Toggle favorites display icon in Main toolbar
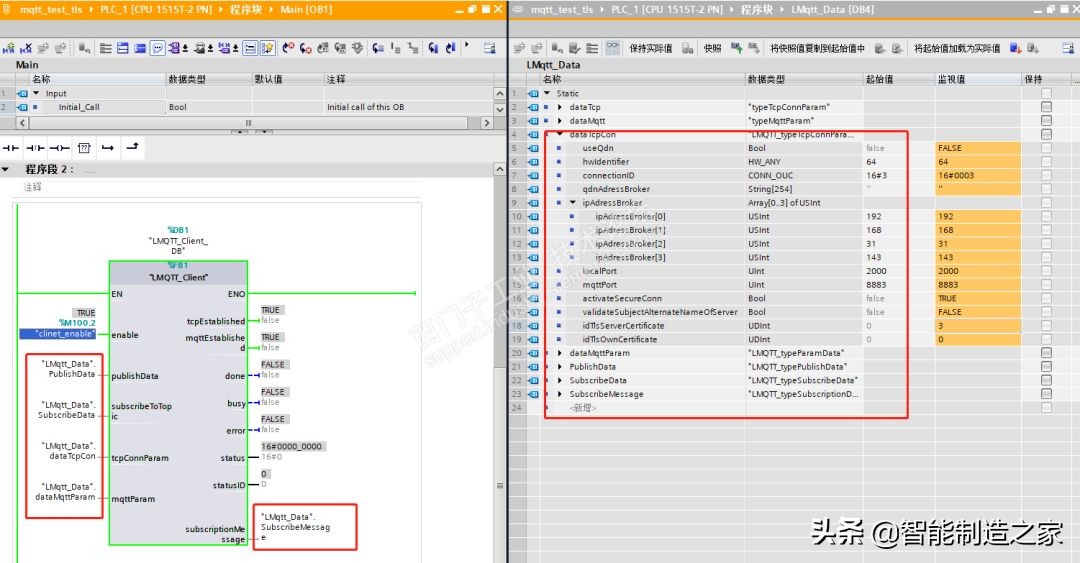This screenshot has height=563, width=1080. (267, 48)
